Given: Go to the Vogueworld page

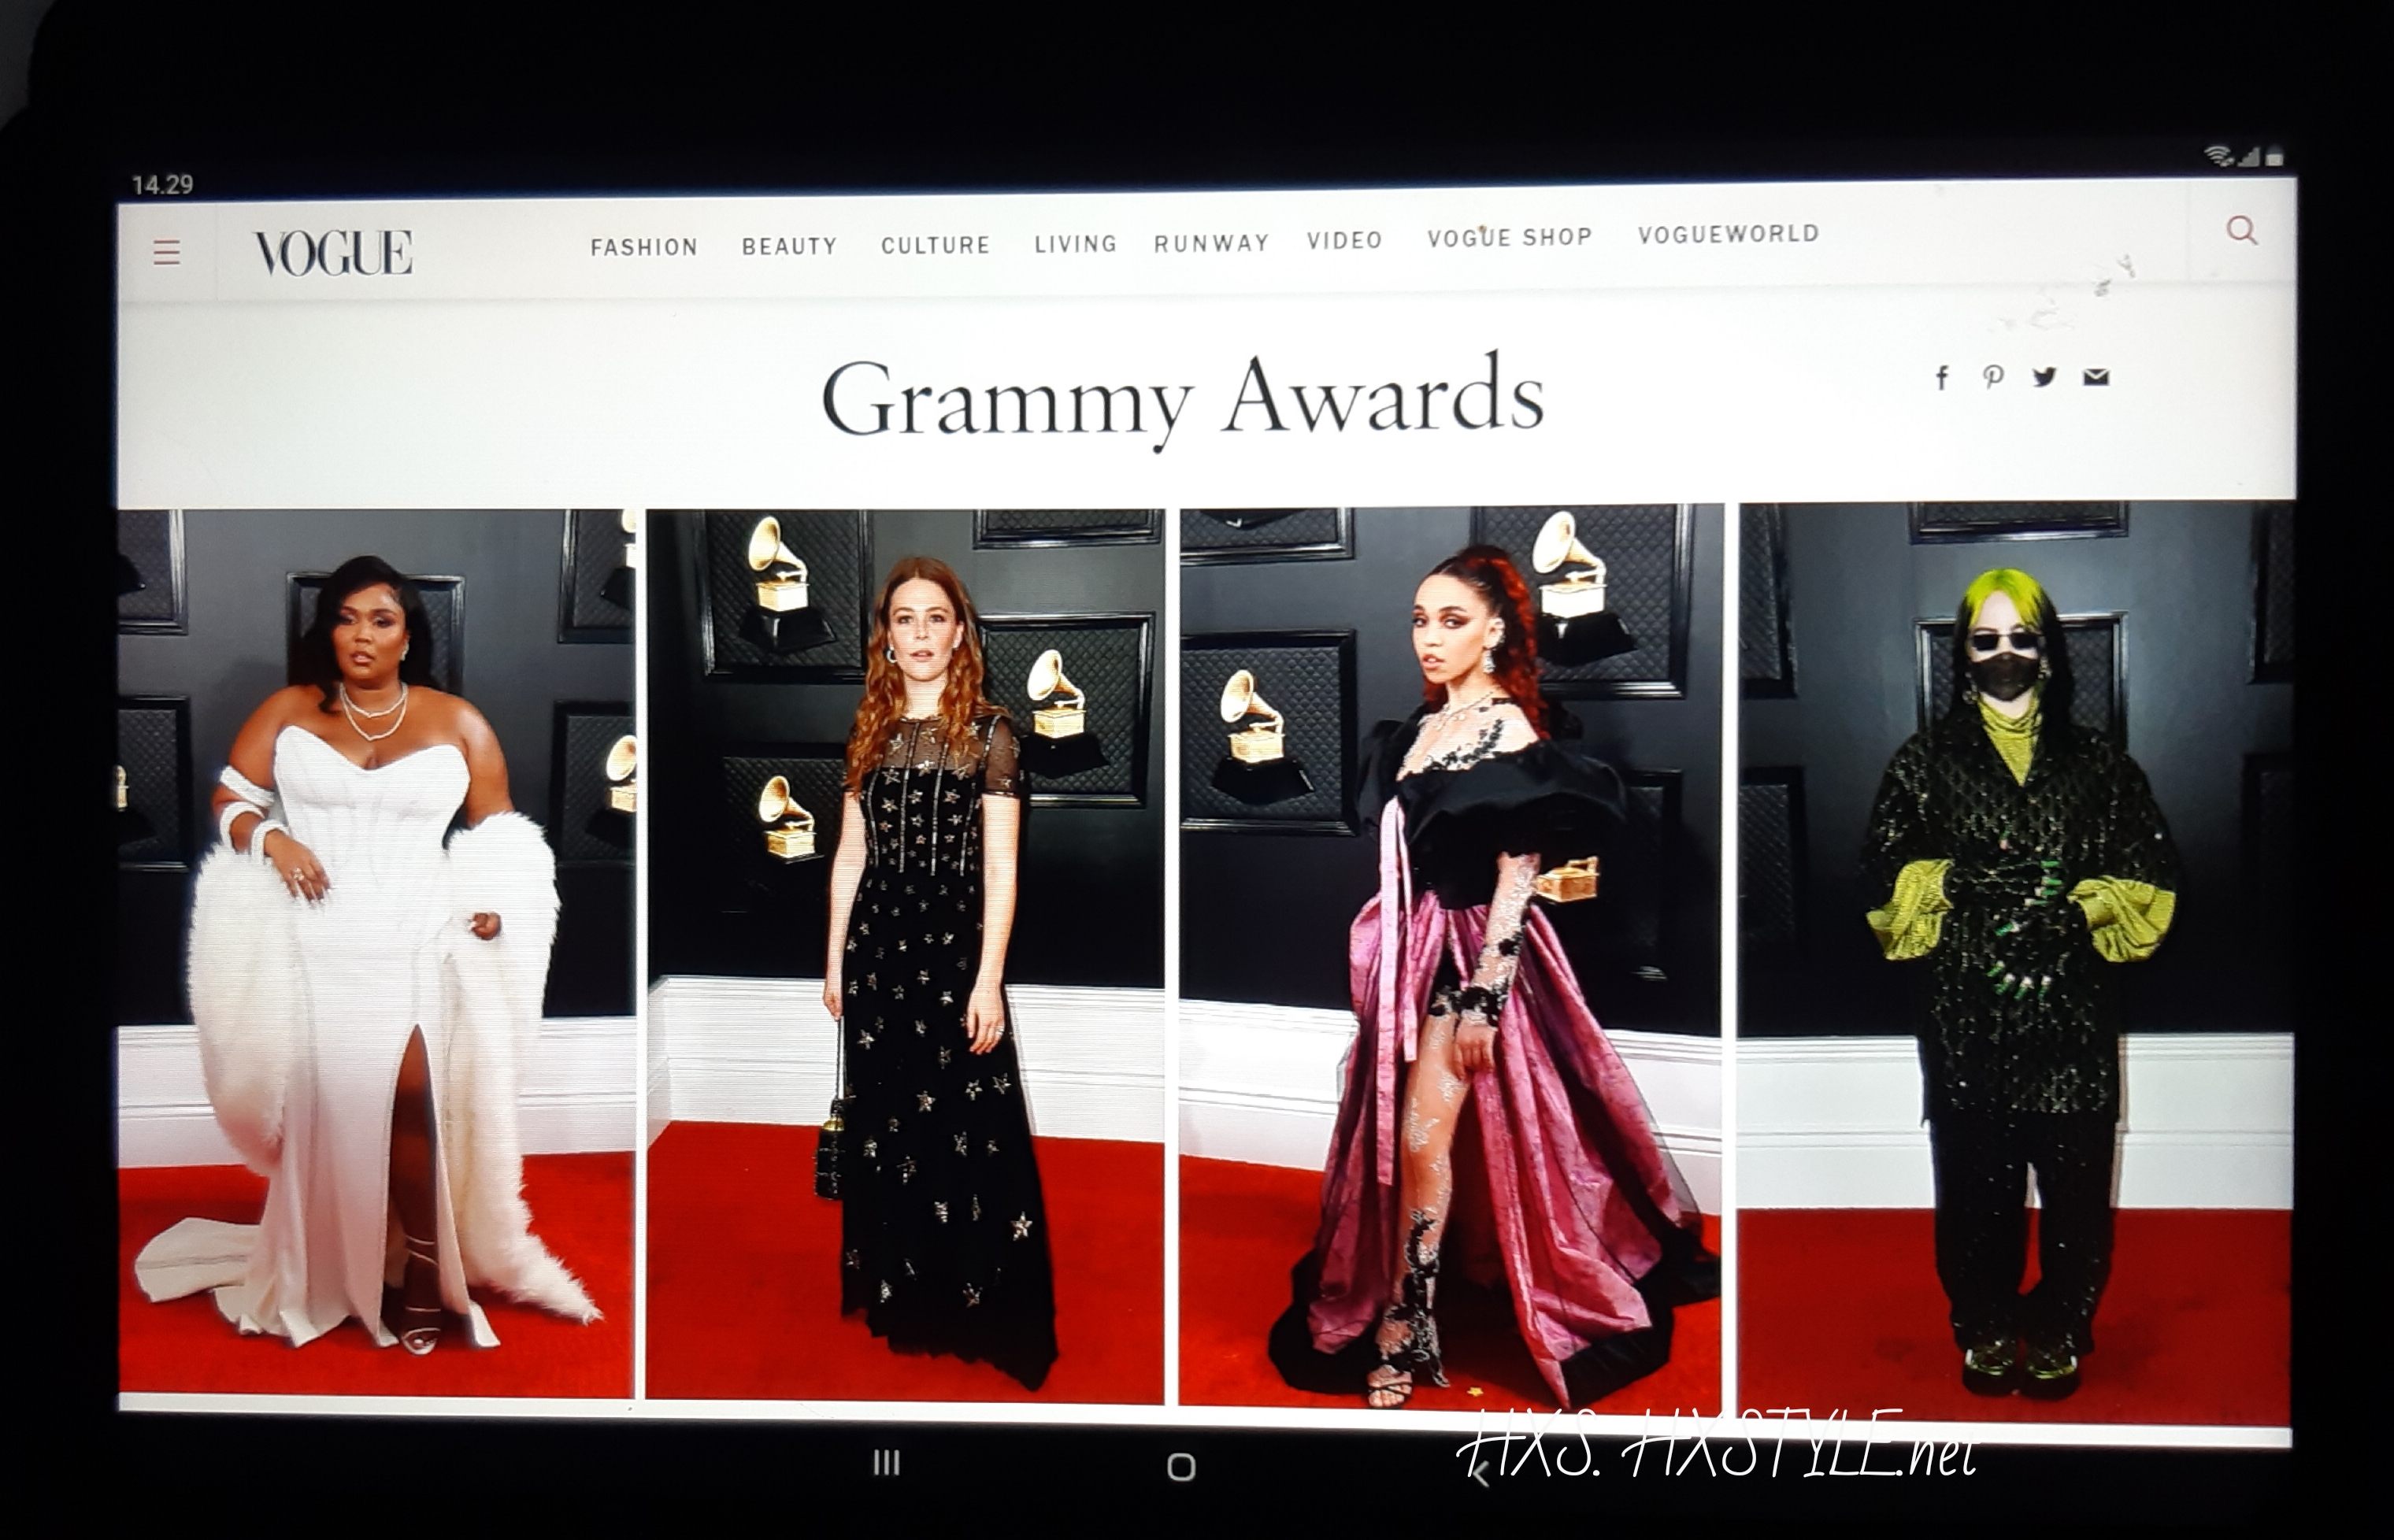Looking at the screenshot, I should (1728, 234).
